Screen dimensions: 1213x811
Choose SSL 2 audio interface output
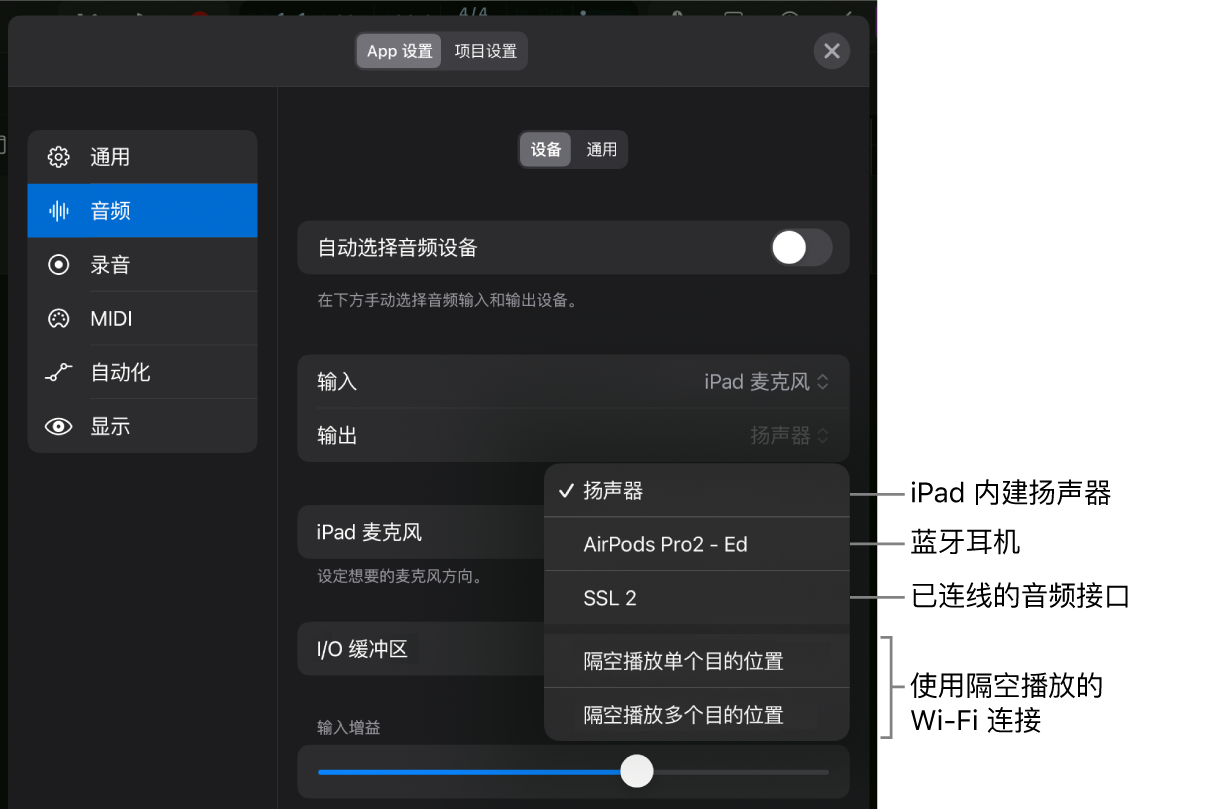pyautogui.click(x=696, y=598)
